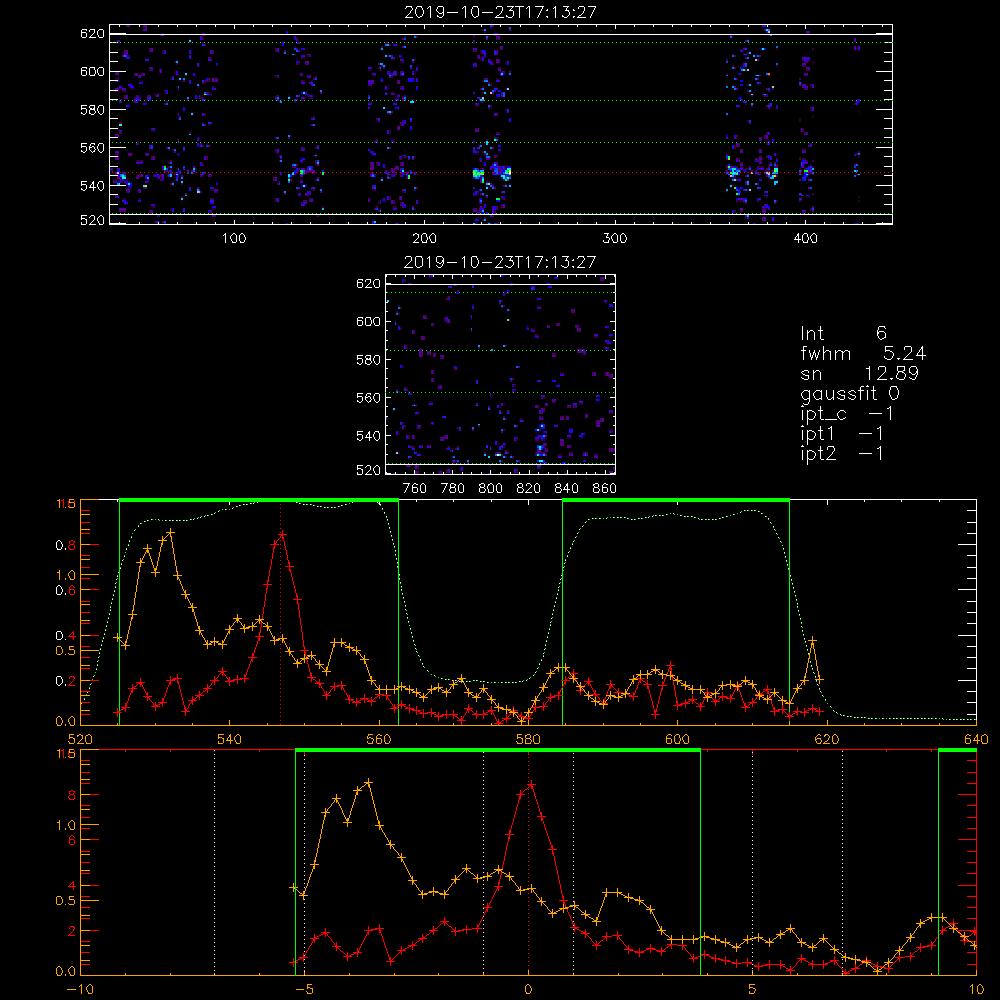Click the '840' x-axis label of the middle image

pyautogui.click(x=566, y=489)
